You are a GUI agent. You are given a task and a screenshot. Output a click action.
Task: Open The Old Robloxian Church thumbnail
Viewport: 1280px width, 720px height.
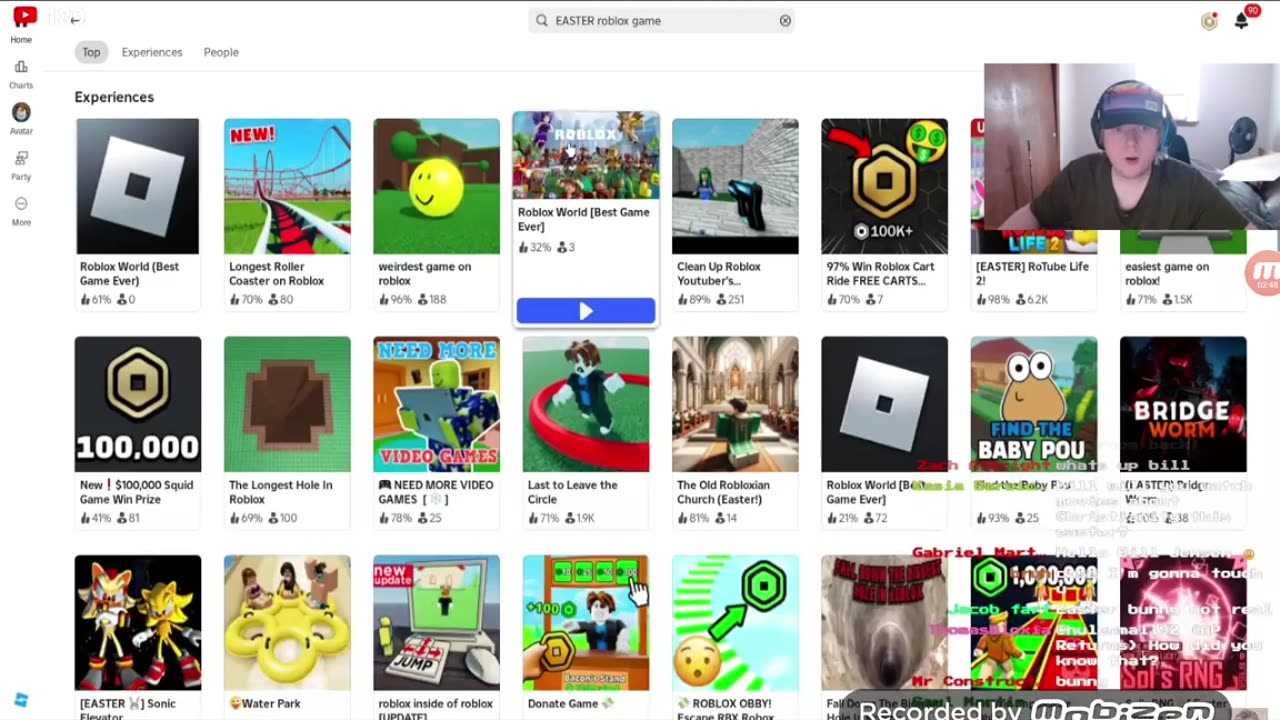[x=735, y=404]
